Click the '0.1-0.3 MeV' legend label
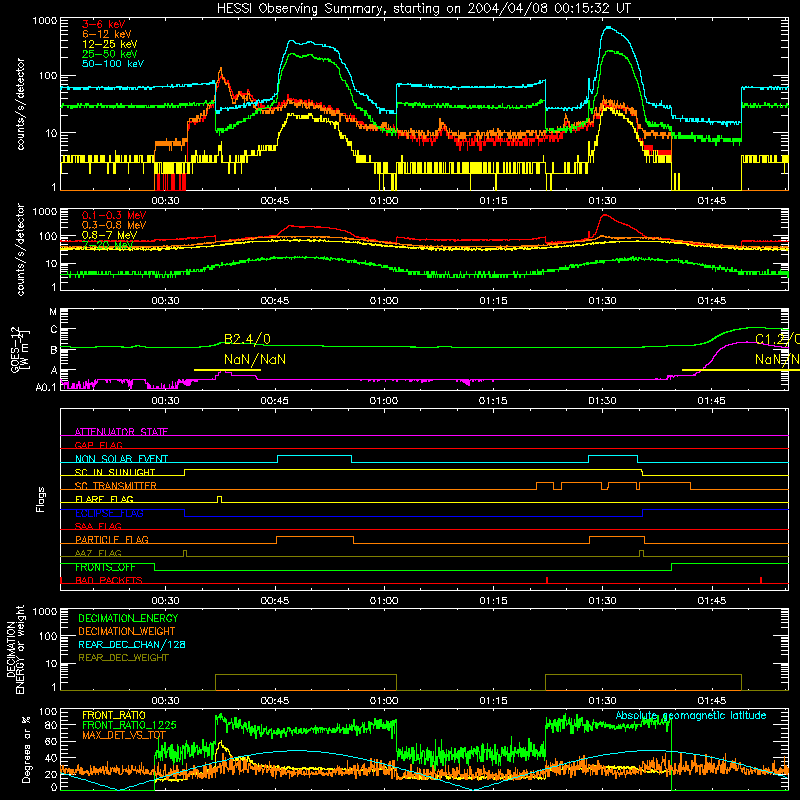 [x=114, y=215]
